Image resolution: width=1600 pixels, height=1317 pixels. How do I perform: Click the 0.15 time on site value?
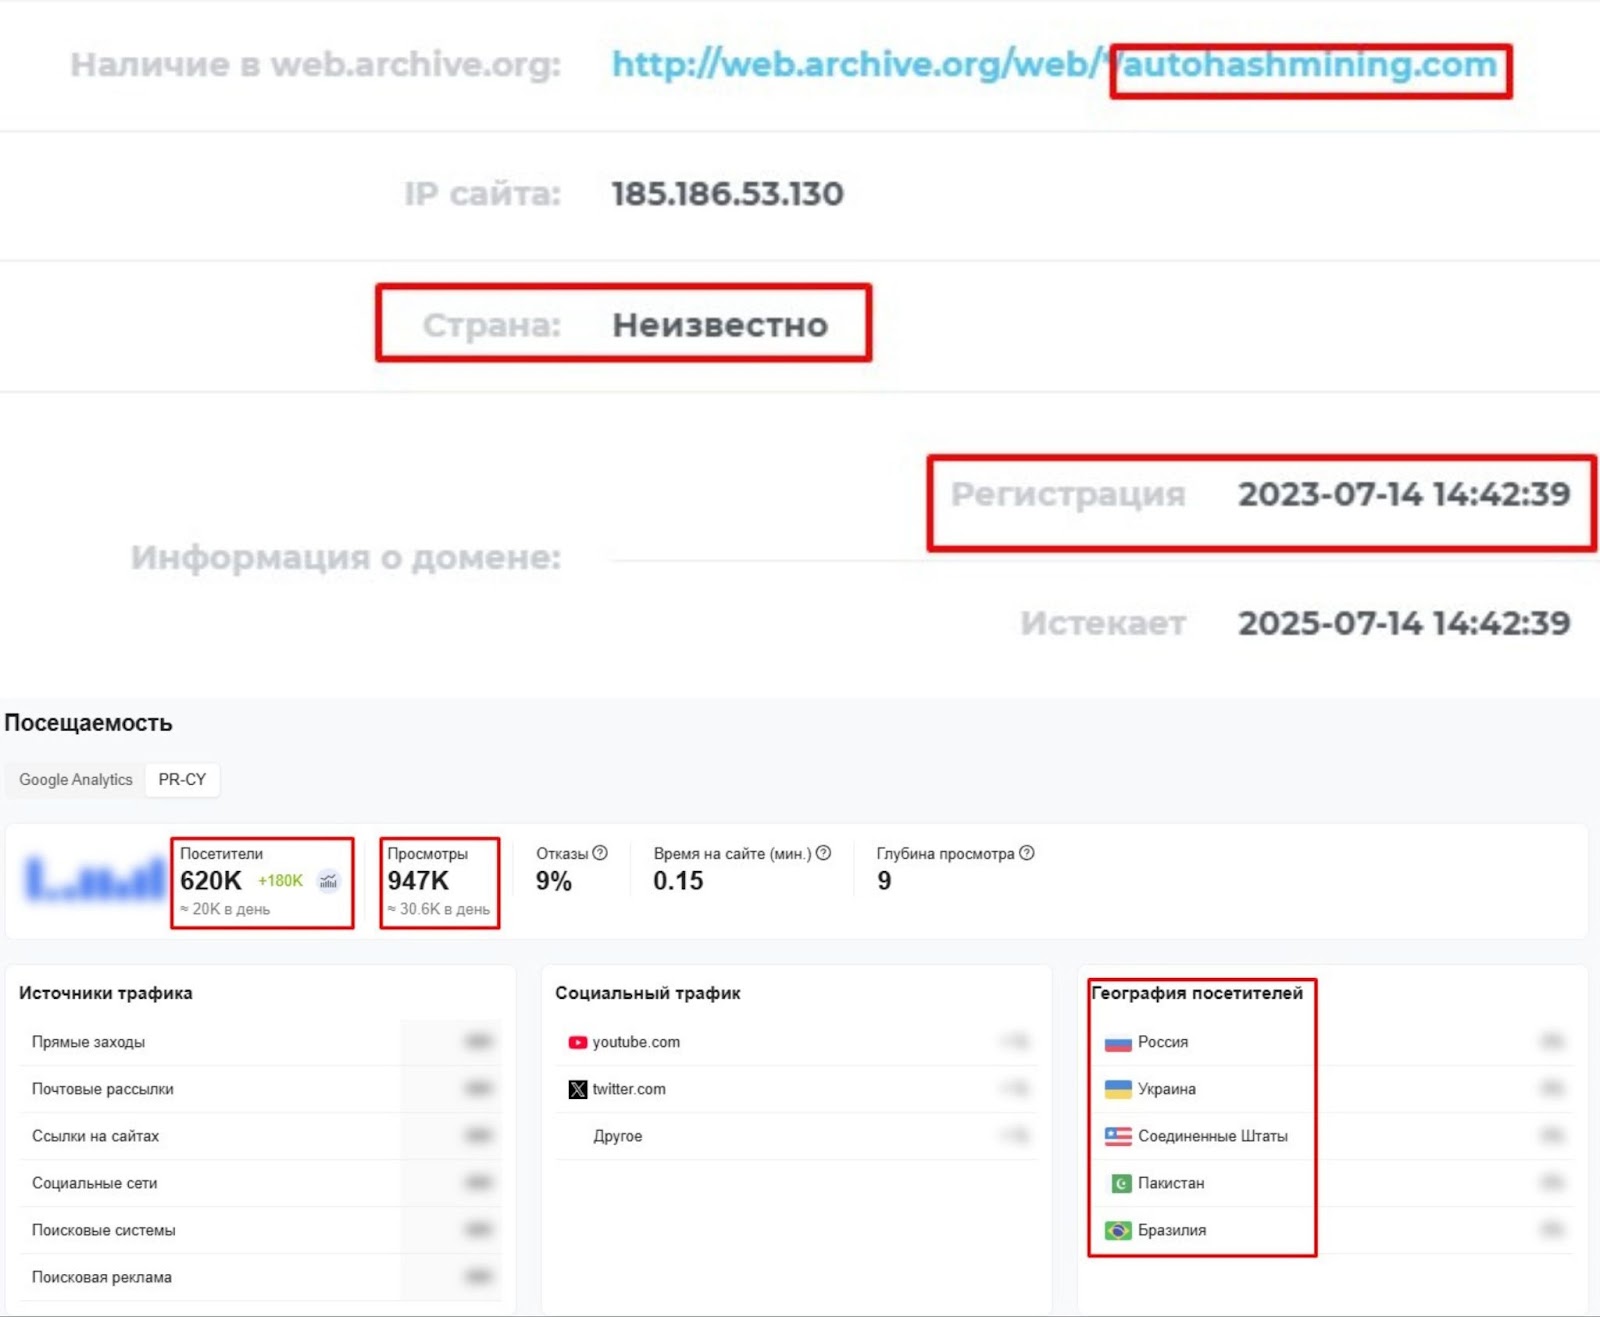(678, 881)
